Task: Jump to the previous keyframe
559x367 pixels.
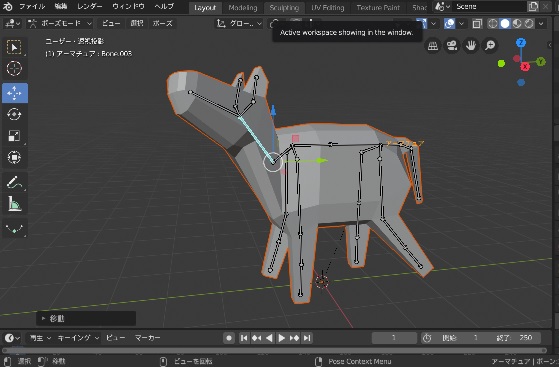Action: pyautogui.click(x=256, y=338)
